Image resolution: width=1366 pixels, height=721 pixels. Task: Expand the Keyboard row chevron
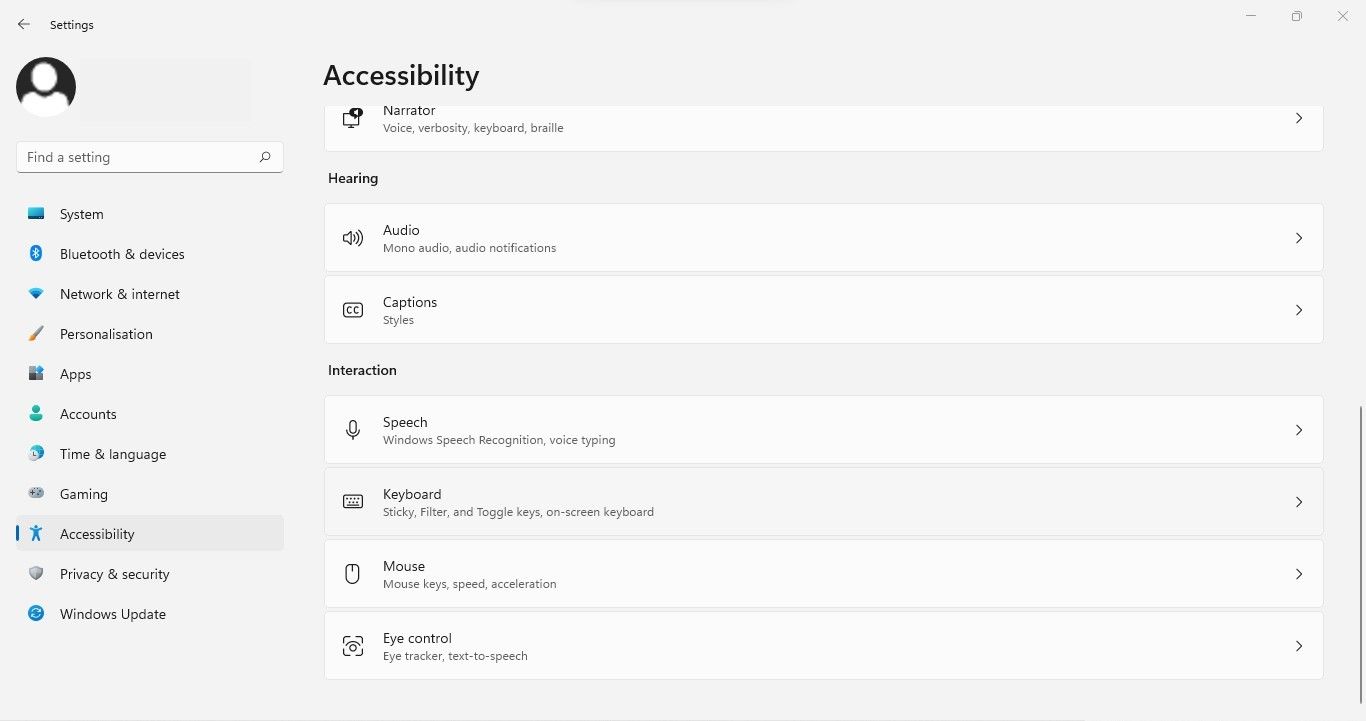click(1299, 502)
